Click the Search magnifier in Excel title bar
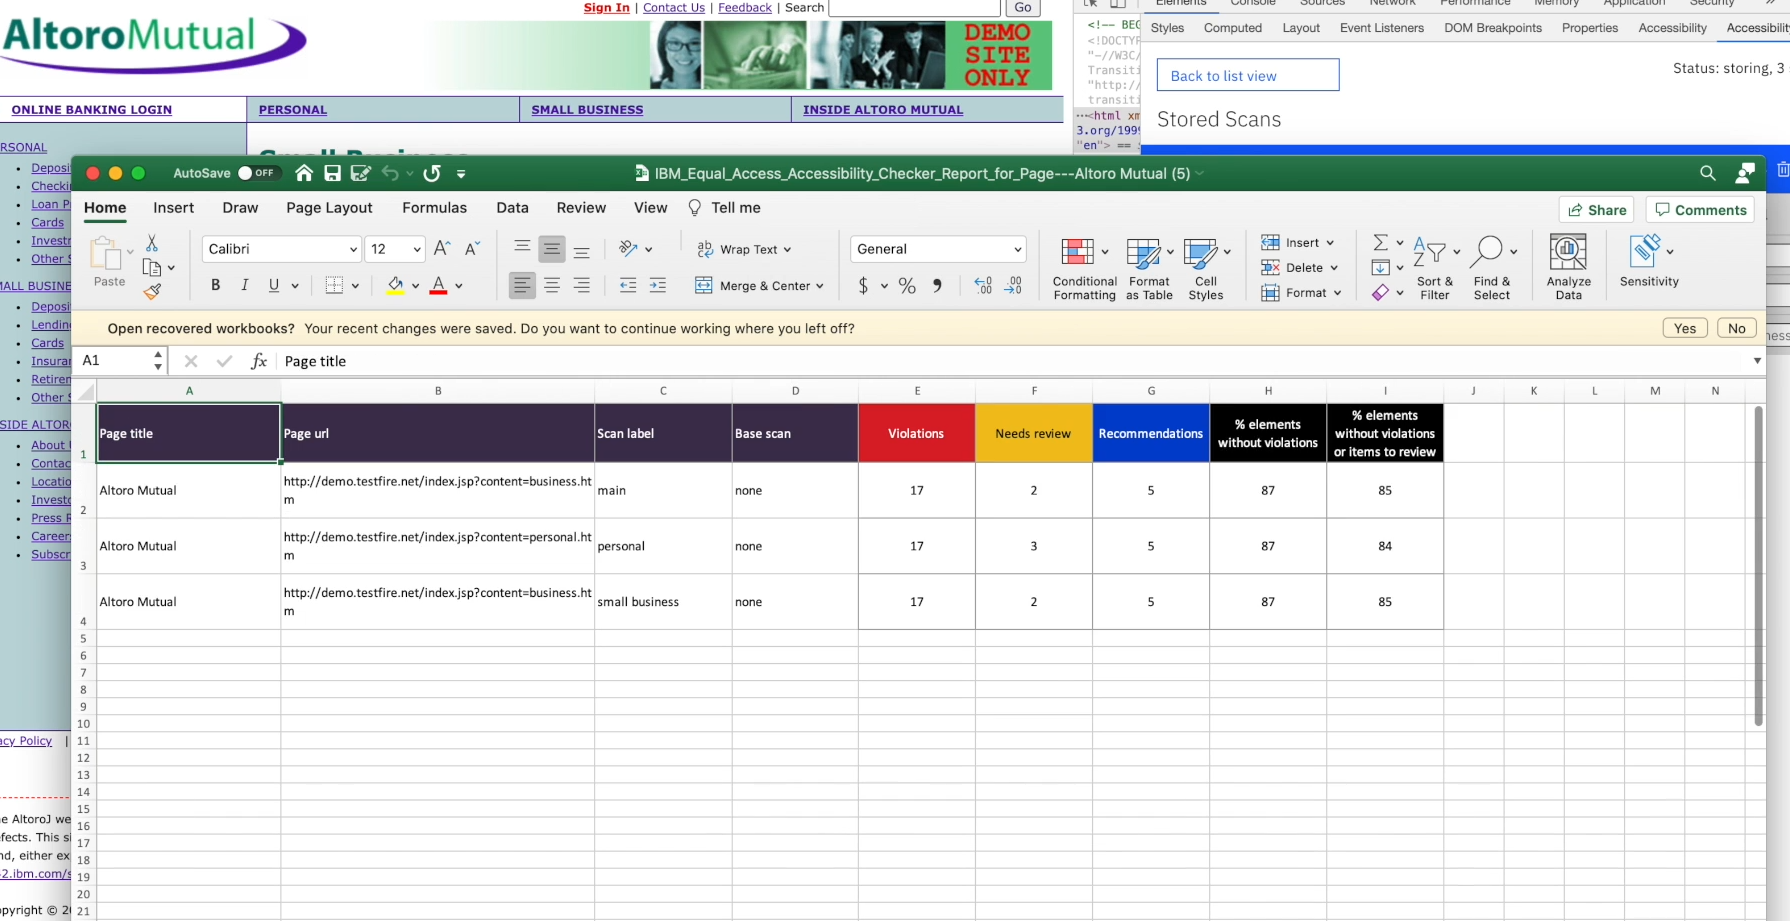This screenshot has height=921, width=1790. [x=1707, y=173]
